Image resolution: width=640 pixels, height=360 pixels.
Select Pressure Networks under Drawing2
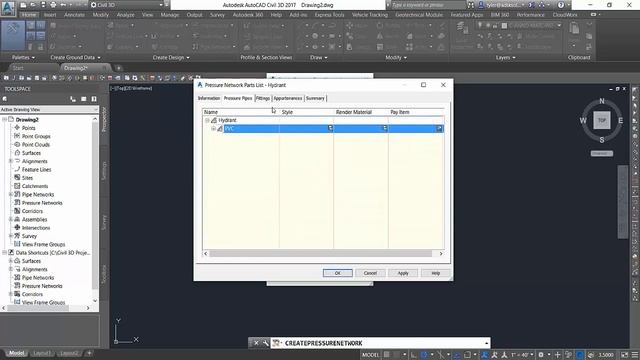(x=42, y=203)
